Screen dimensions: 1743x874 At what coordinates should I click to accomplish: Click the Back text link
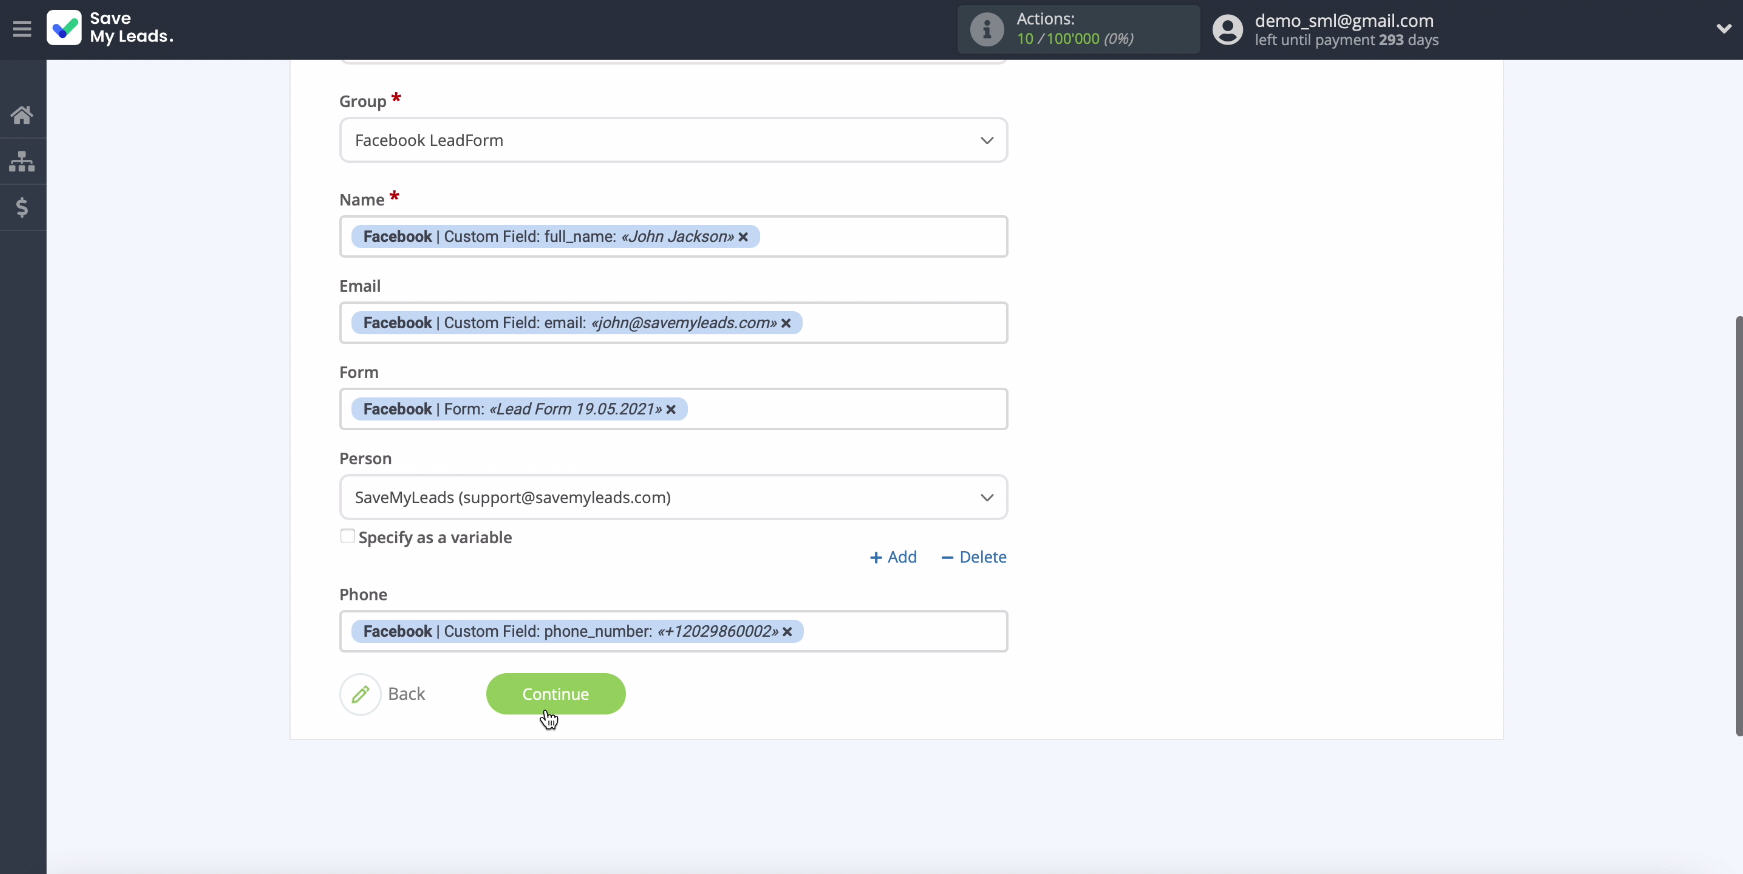pyautogui.click(x=406, y=694)
